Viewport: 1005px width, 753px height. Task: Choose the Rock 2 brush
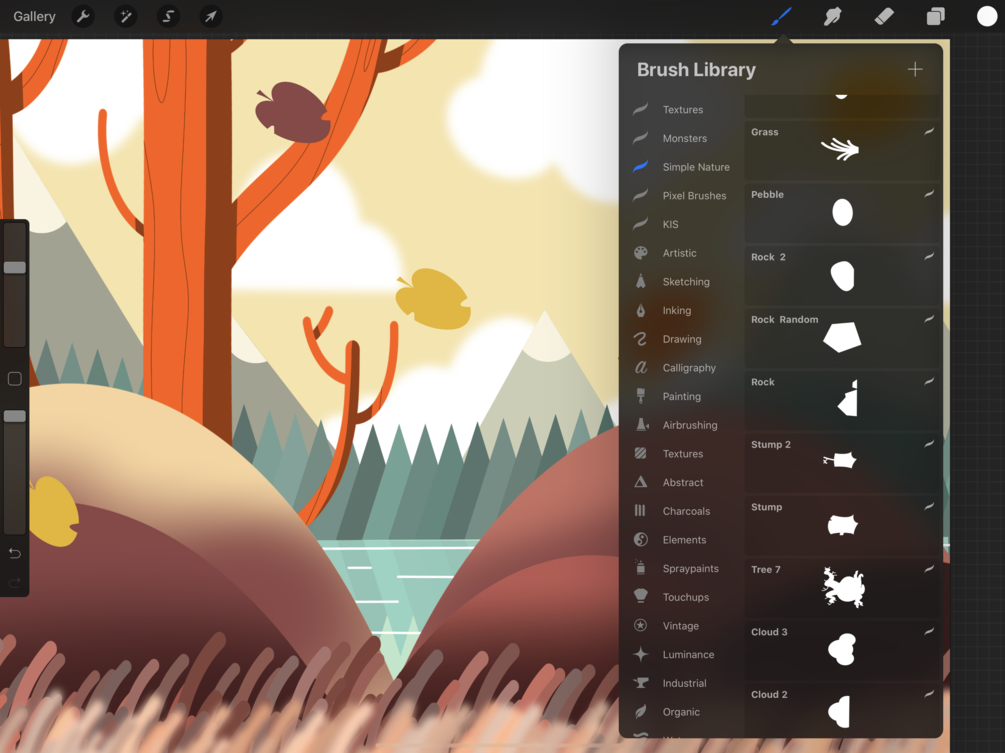tap(842, 275)
